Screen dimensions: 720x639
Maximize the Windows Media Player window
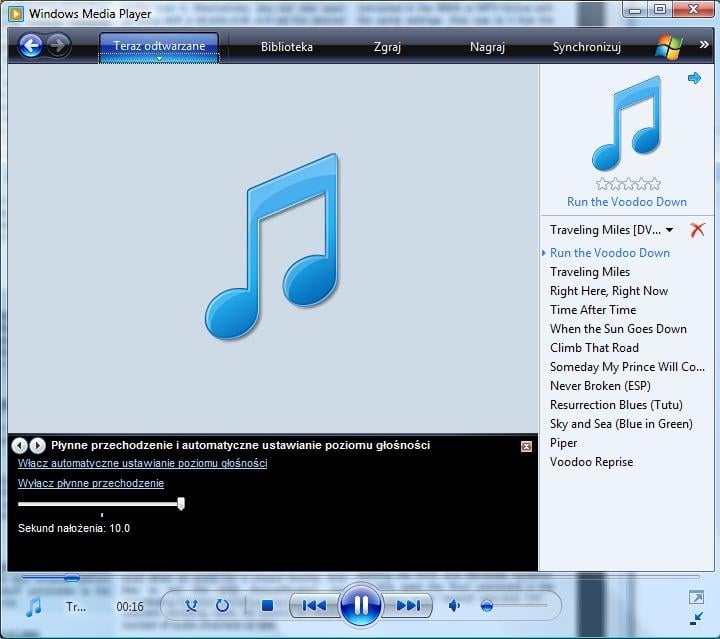pyautogui.click(x=659, y=10)
